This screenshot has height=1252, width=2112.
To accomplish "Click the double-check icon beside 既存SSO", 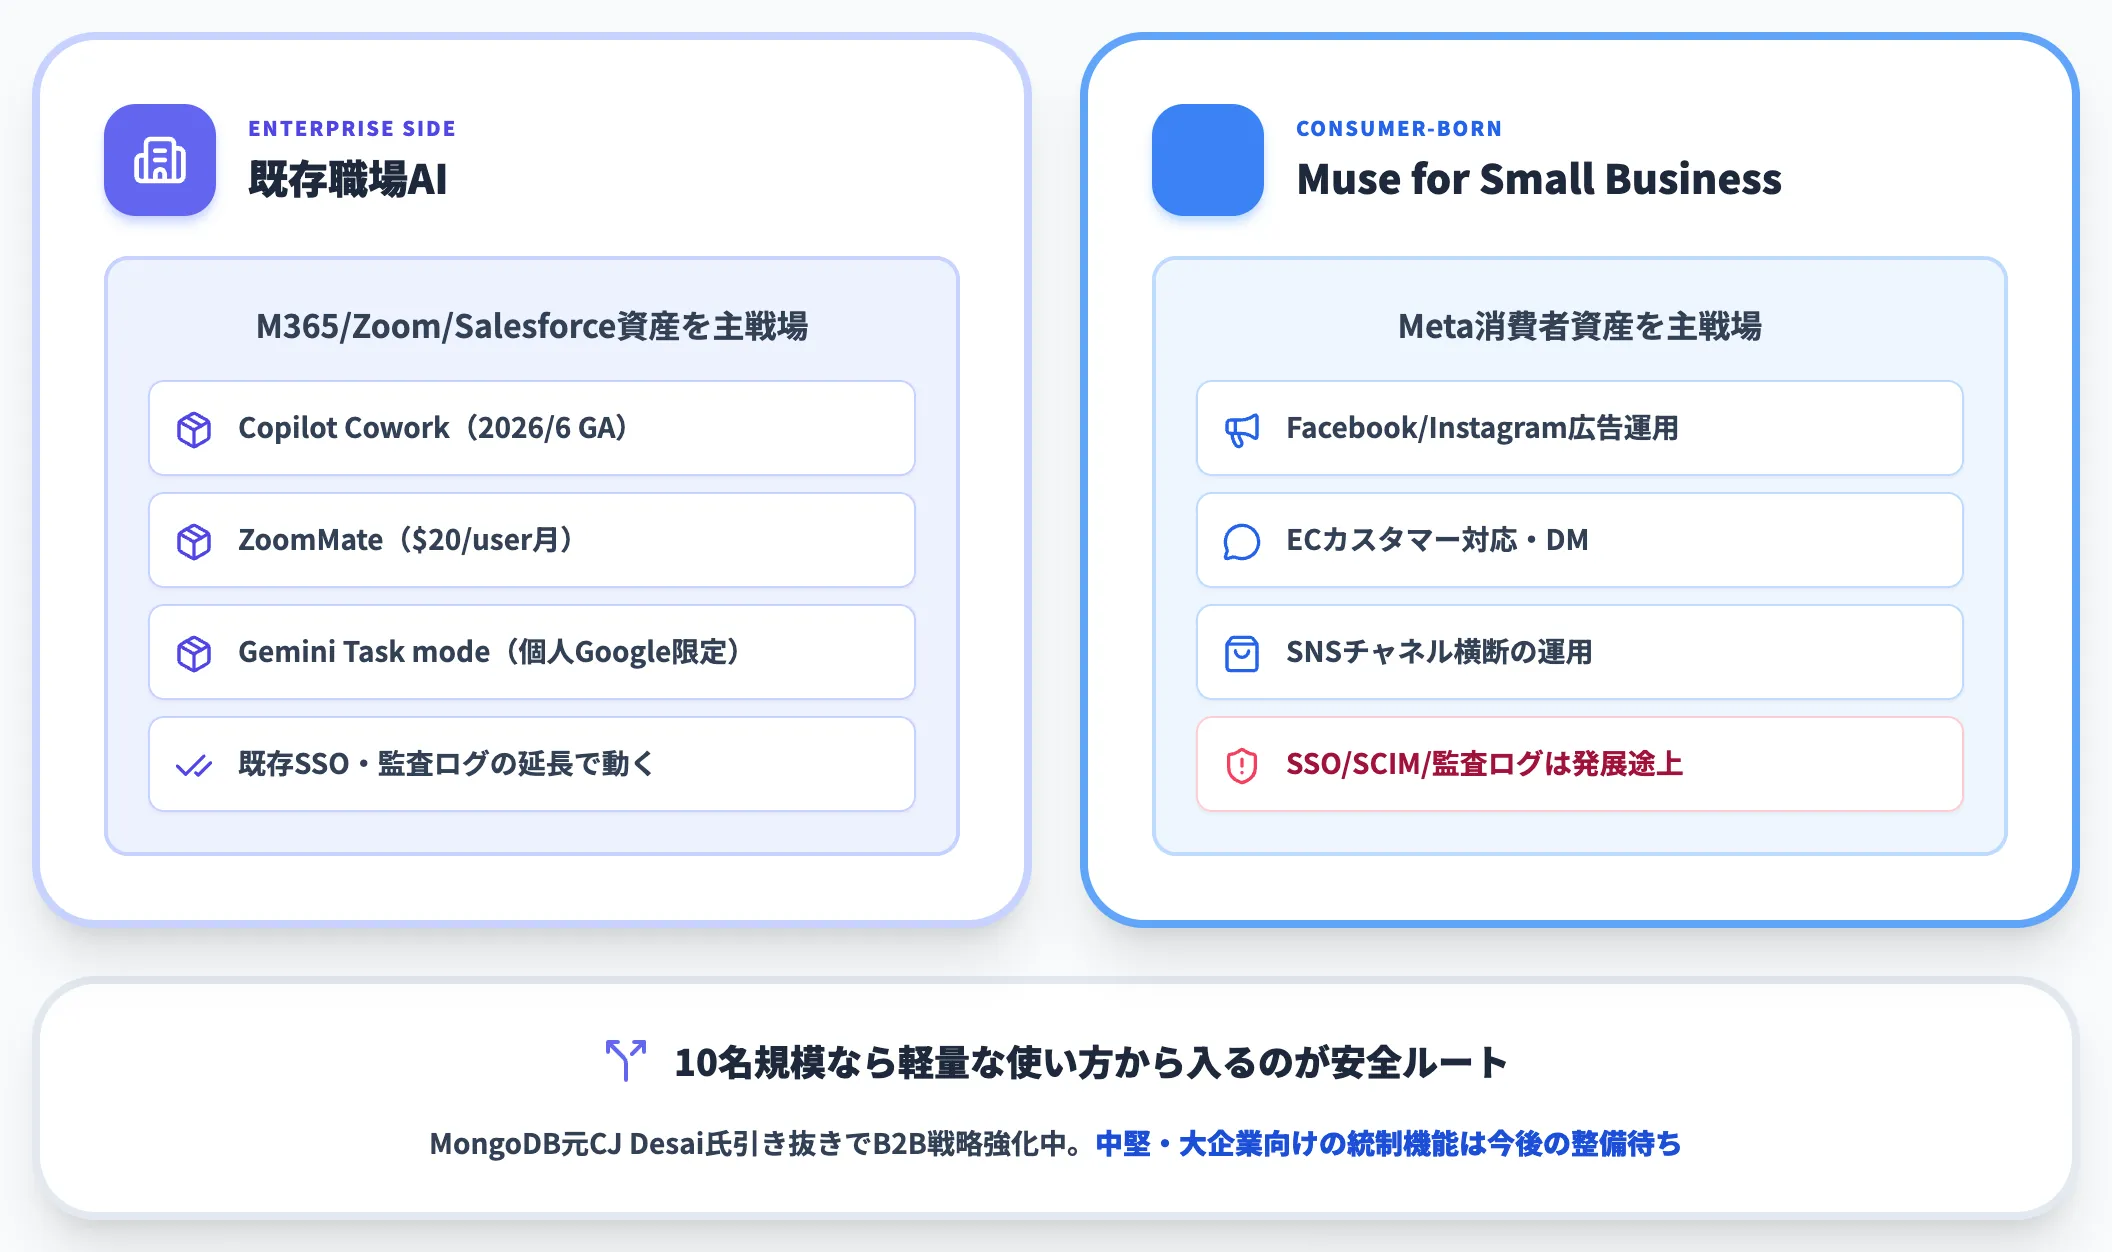I will point(194,765).
